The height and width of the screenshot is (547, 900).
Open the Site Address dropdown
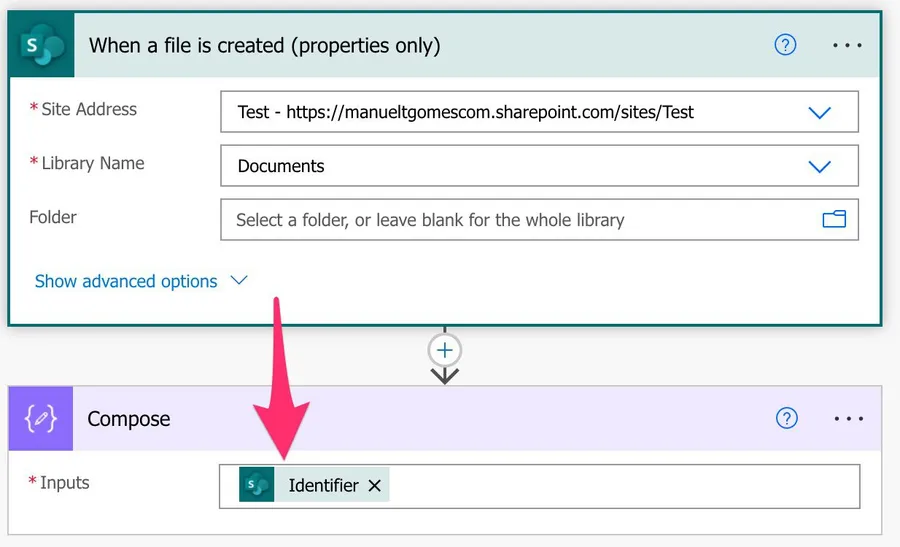(x=819, y=112)
